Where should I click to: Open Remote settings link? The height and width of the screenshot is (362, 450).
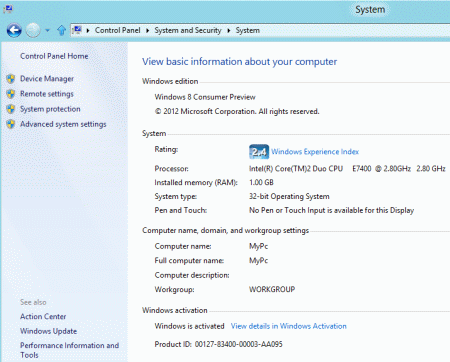click(47, 94)
